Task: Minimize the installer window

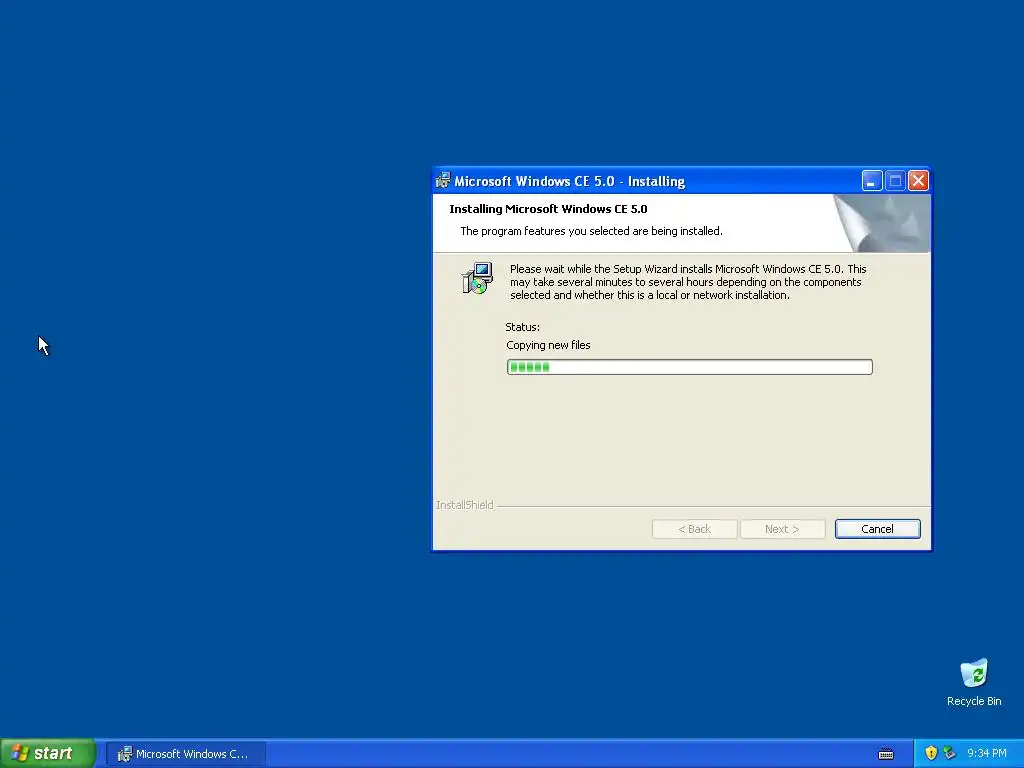Action: click(872, 181)
